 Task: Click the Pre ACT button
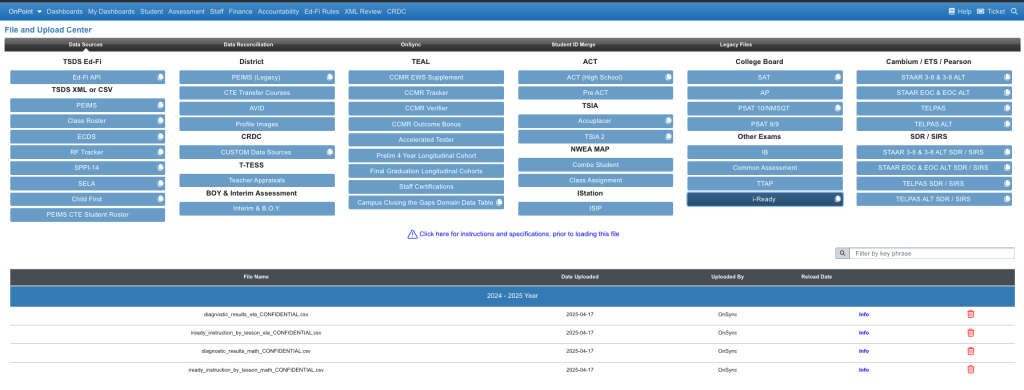595,93
